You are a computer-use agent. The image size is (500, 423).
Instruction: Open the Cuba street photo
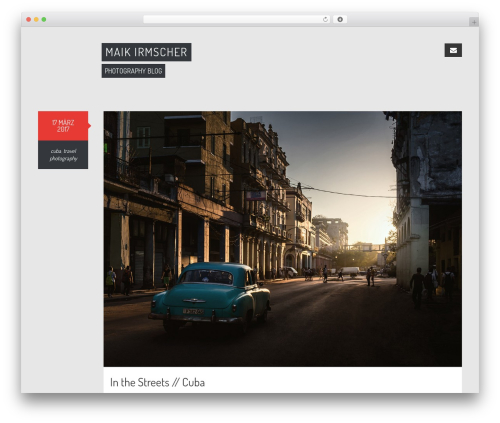click(283, 239)
